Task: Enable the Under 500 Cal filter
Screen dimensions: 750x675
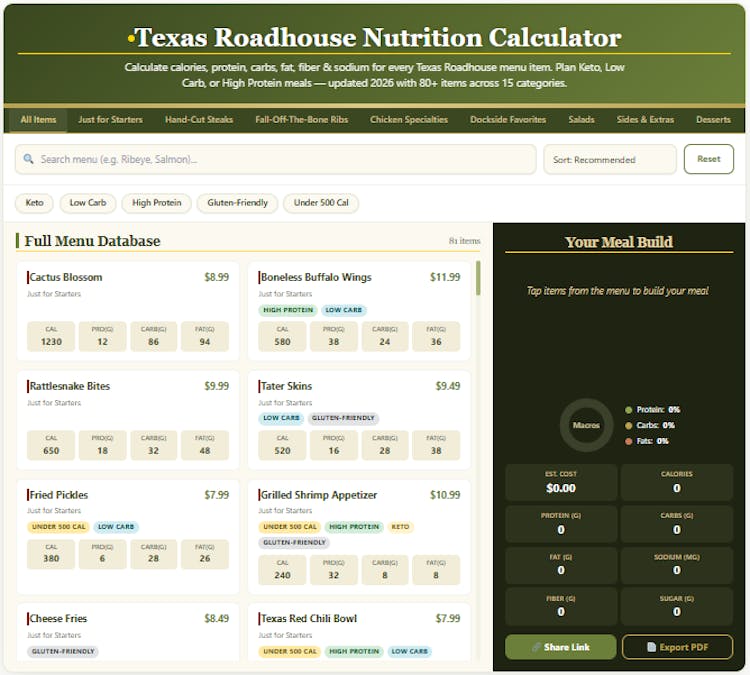Action: [x=321, y=203]
